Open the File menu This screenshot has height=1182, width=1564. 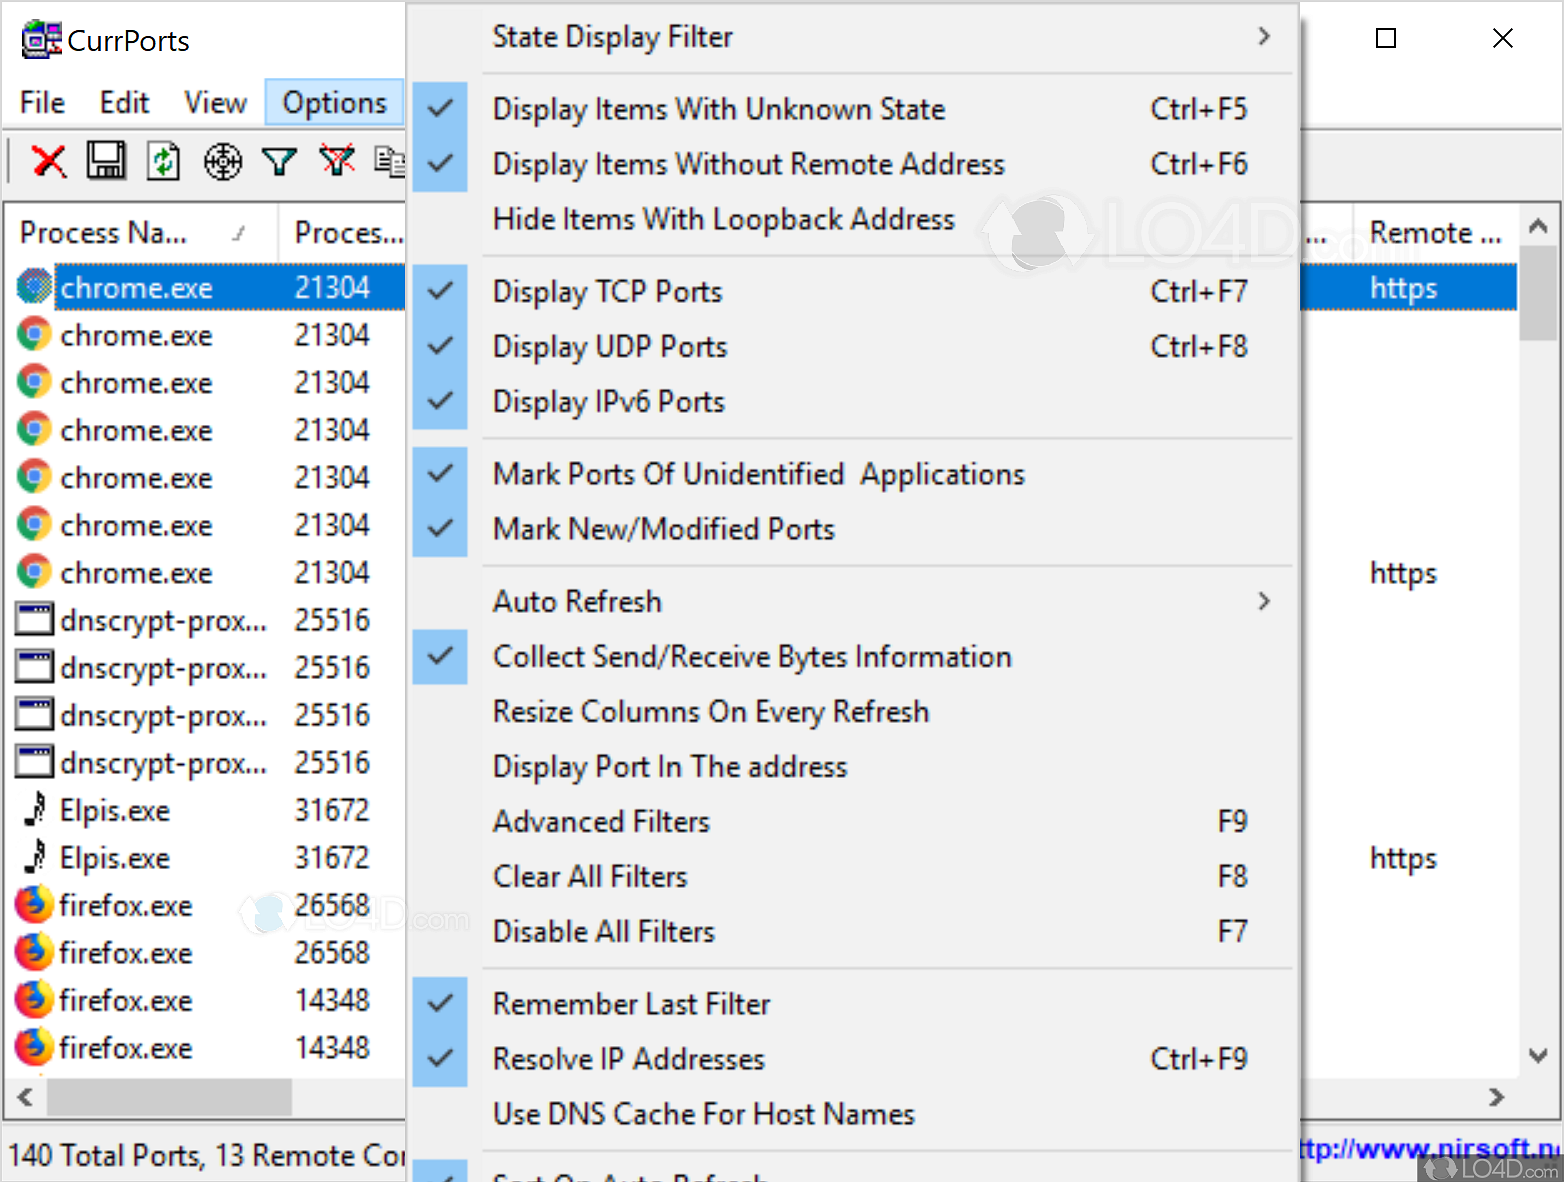click(x=42, y=103)
